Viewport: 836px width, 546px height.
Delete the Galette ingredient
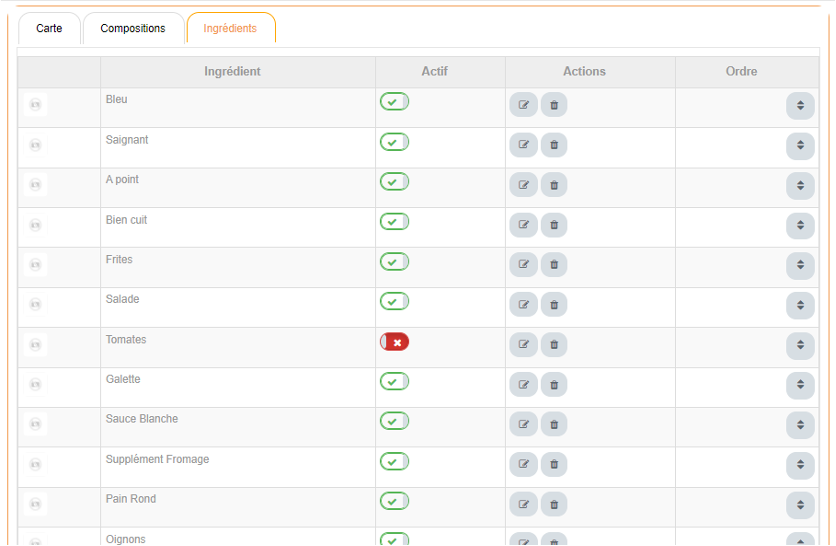point(554,385)
